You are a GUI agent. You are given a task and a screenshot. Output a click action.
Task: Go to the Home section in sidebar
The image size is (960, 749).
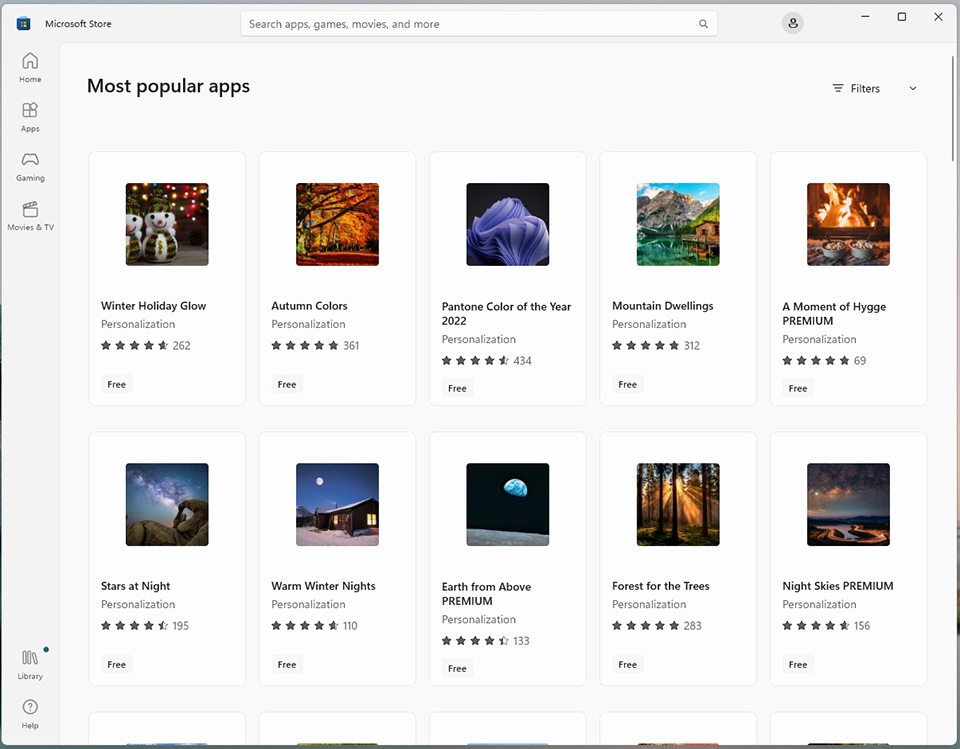click(x=30, y=67)
